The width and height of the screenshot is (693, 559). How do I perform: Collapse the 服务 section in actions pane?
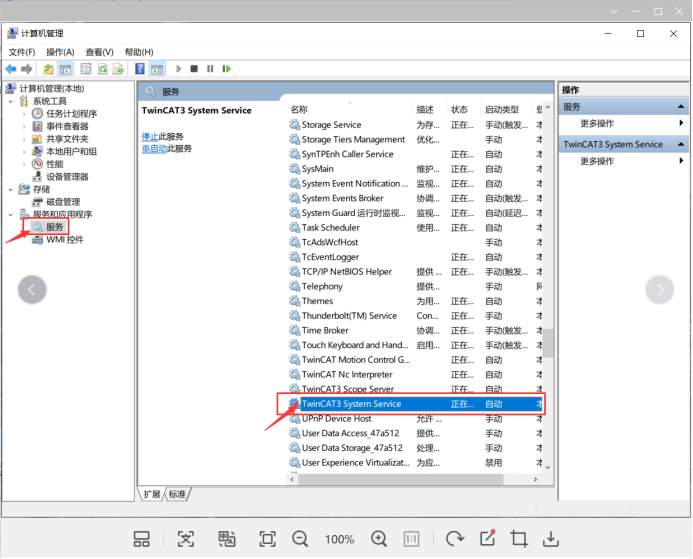pyautogui.click(x=681, y=107)
